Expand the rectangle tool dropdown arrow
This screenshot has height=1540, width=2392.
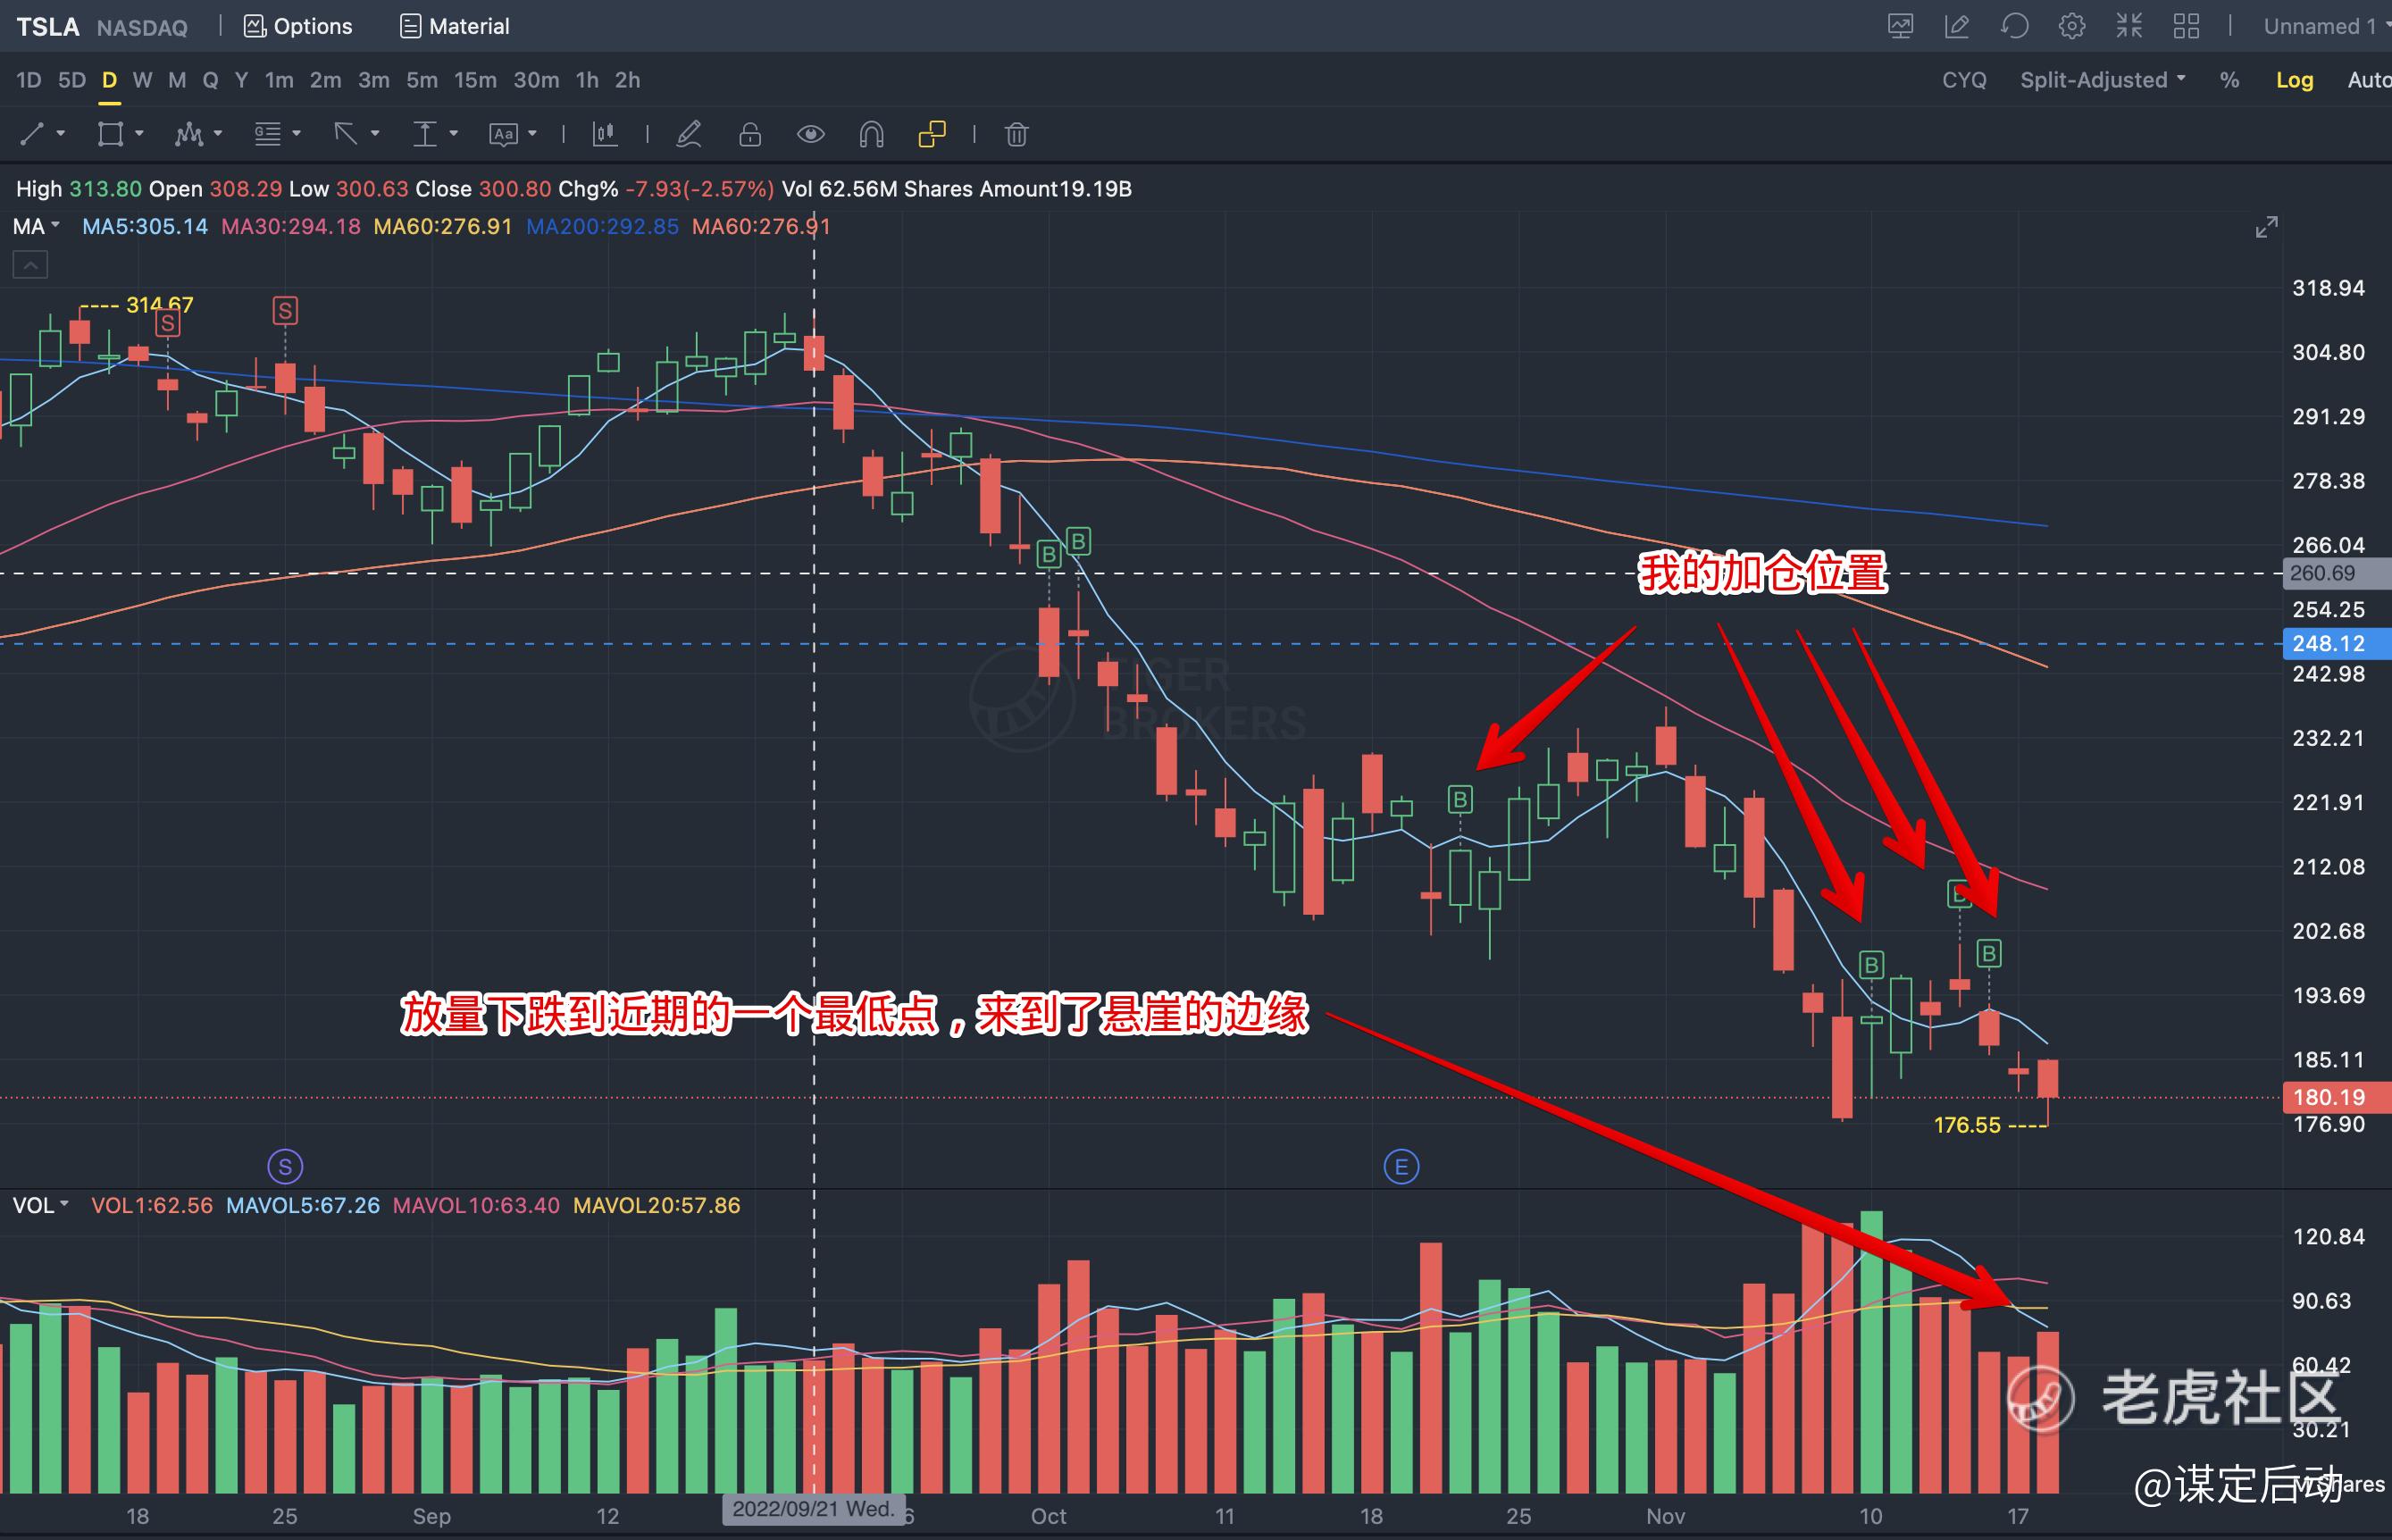coord(139,133)
